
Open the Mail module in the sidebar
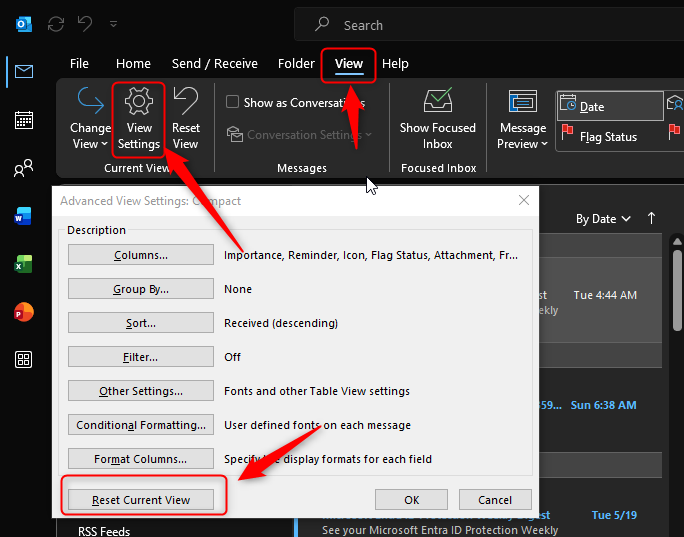[x=24, y=72]
